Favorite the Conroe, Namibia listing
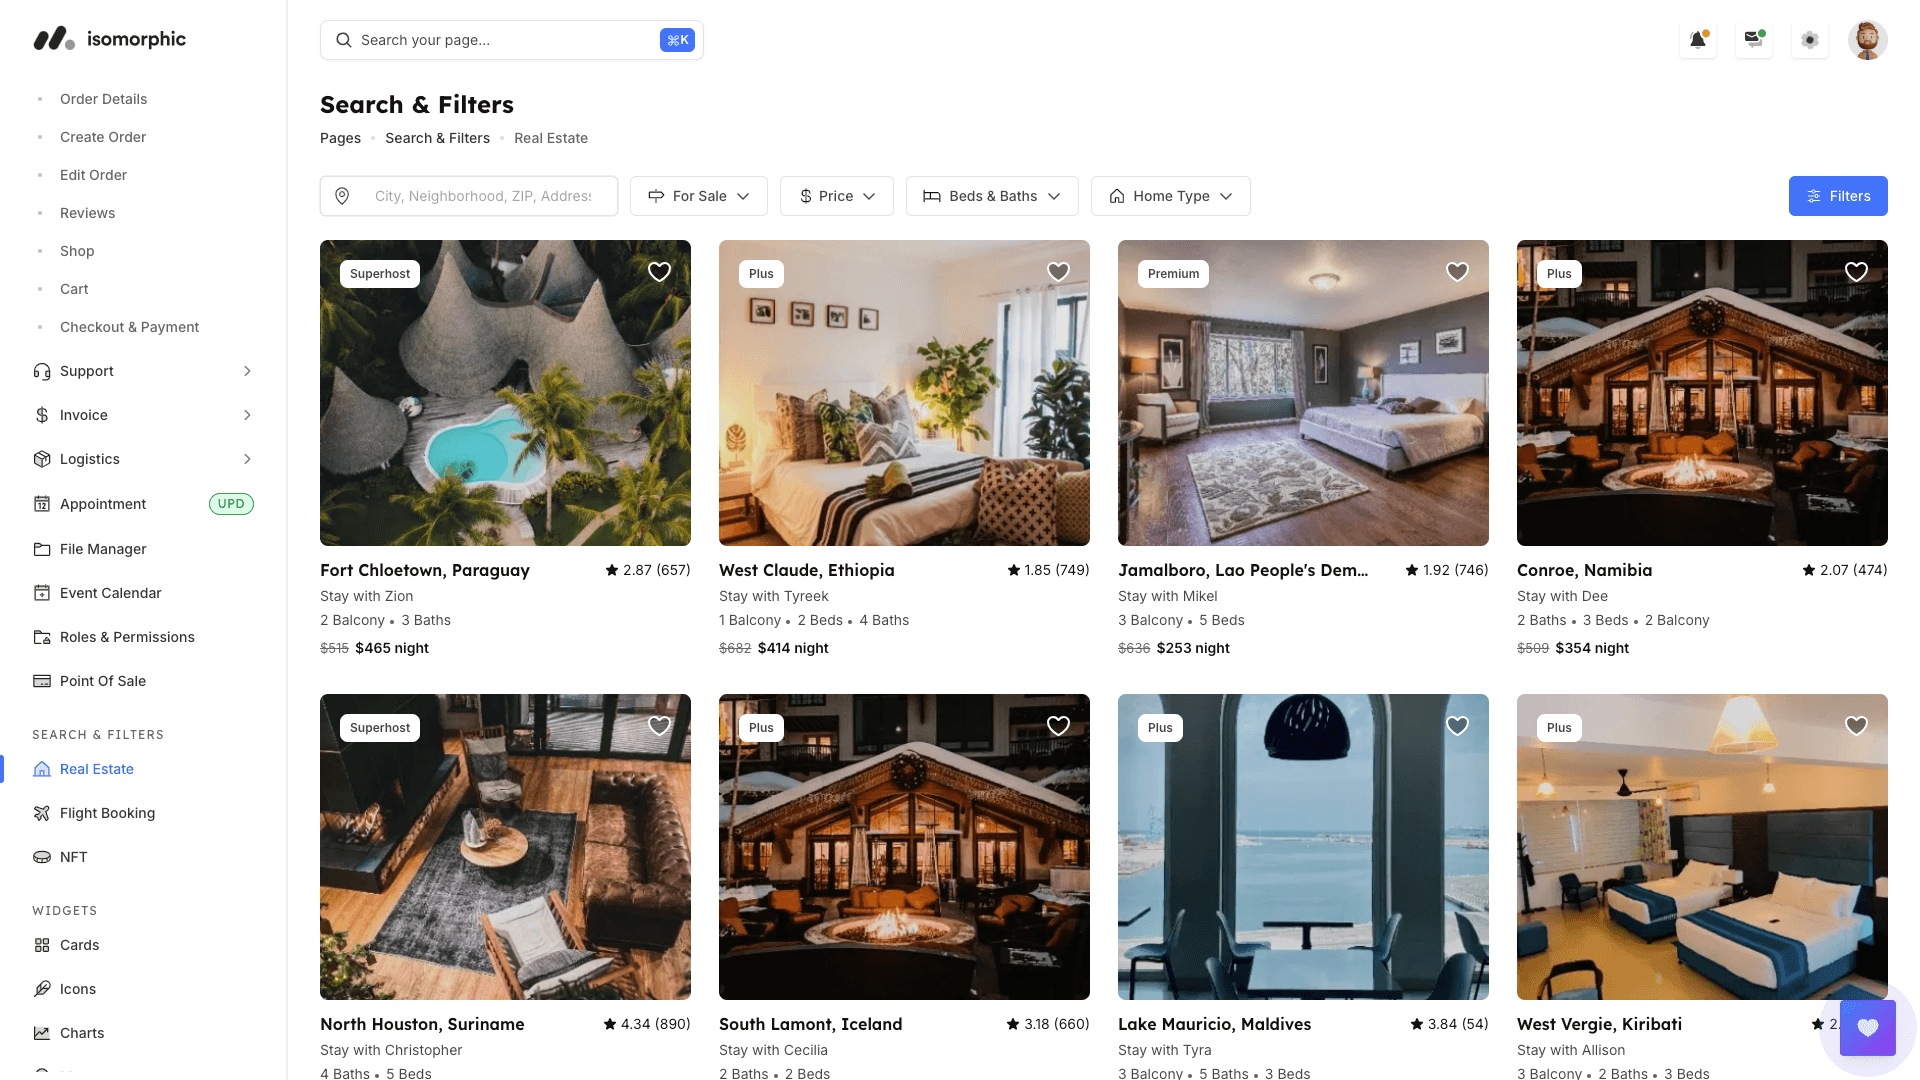 tap(1856, 272)
